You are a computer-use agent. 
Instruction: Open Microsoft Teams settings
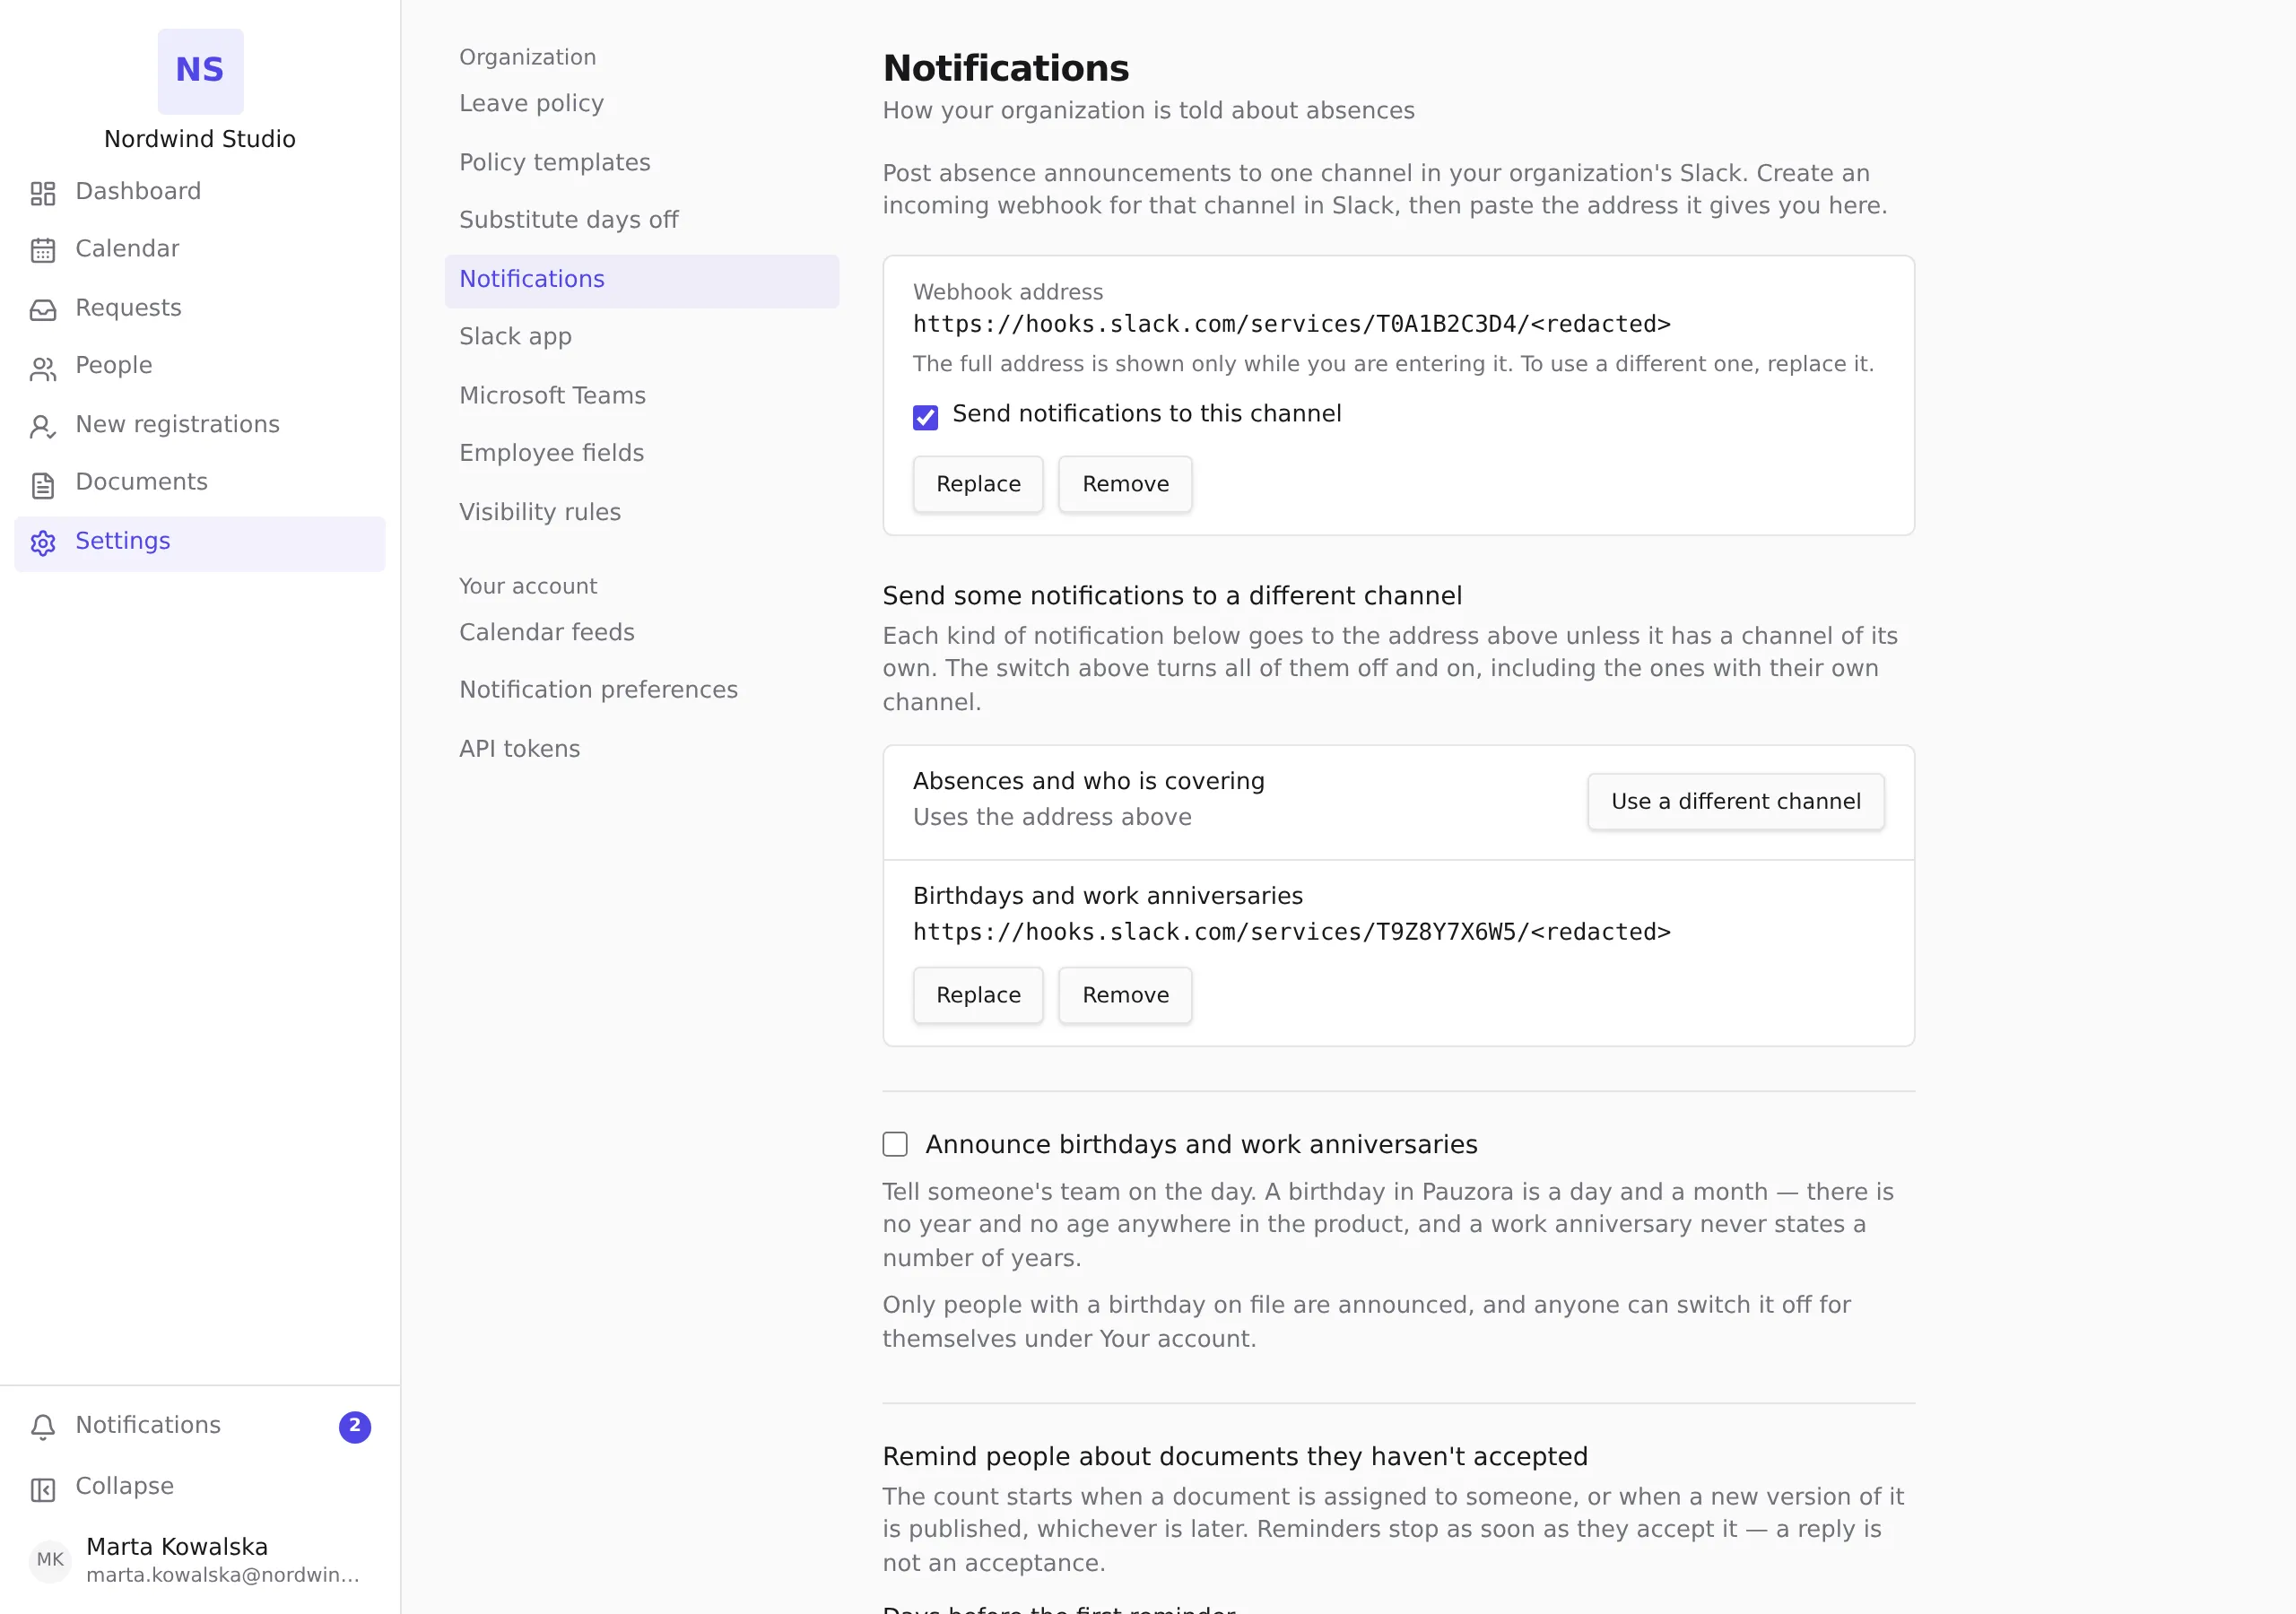click(641, 396)
